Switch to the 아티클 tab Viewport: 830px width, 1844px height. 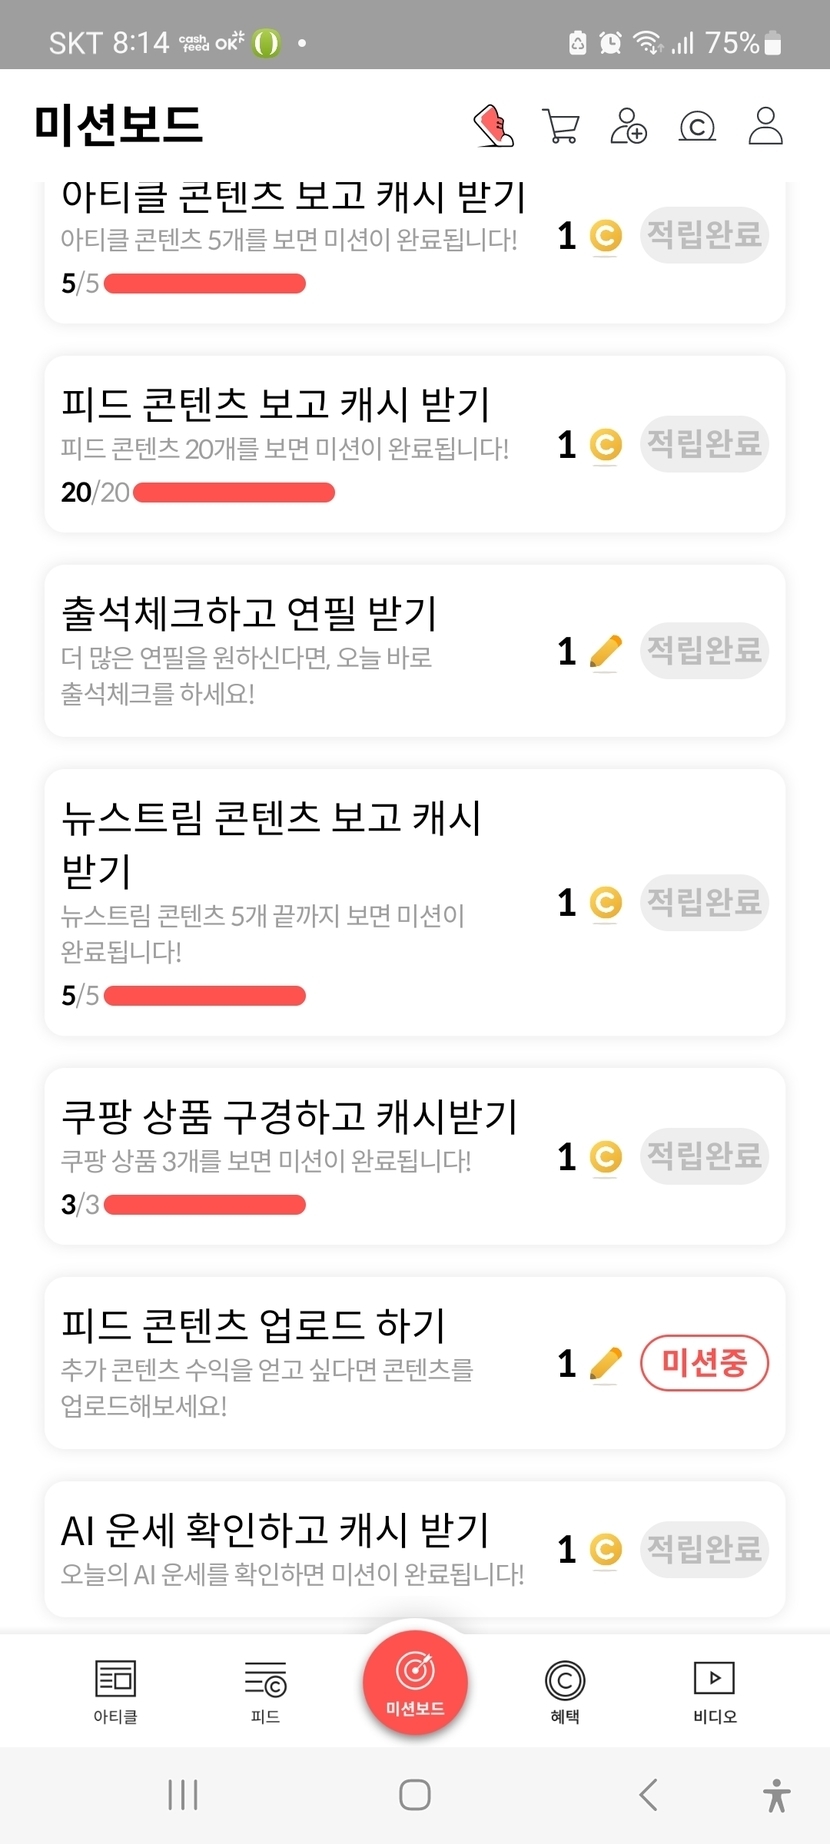click(x=115, y=1692)
